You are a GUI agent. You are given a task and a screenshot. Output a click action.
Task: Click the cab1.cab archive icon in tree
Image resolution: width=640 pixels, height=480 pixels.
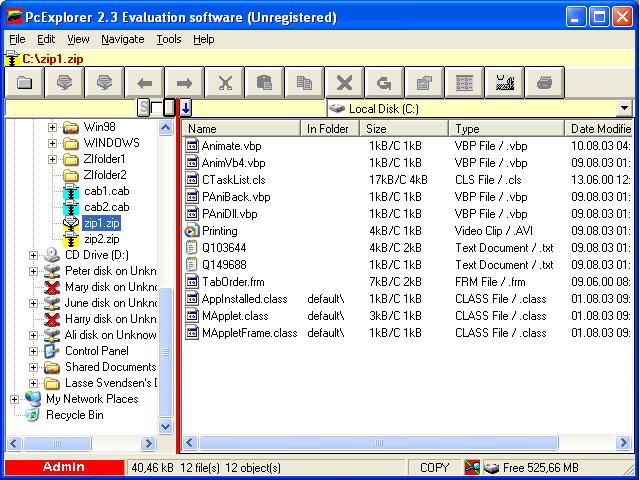[71, 191]
